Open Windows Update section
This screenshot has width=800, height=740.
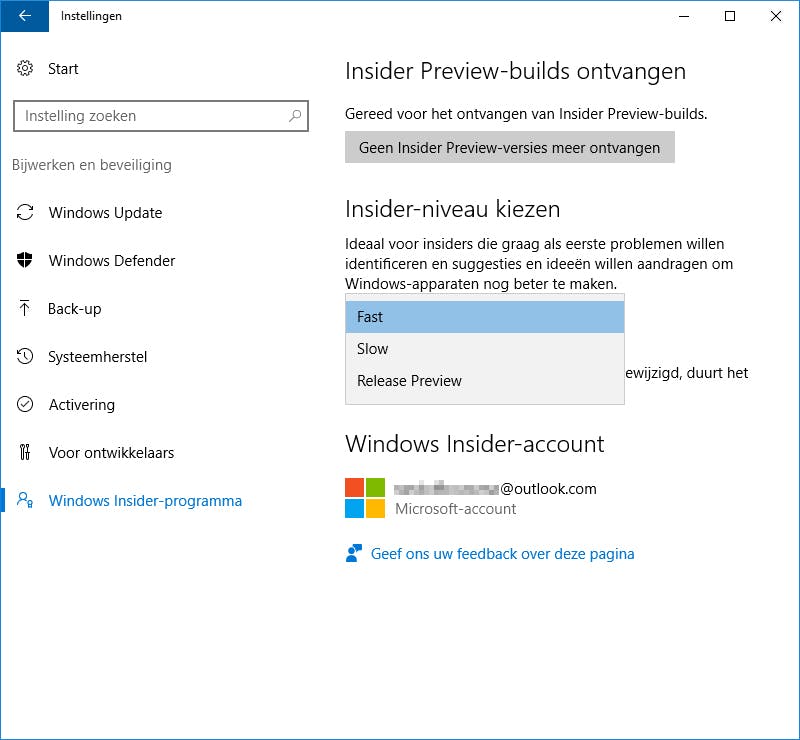tap(105, 212)
